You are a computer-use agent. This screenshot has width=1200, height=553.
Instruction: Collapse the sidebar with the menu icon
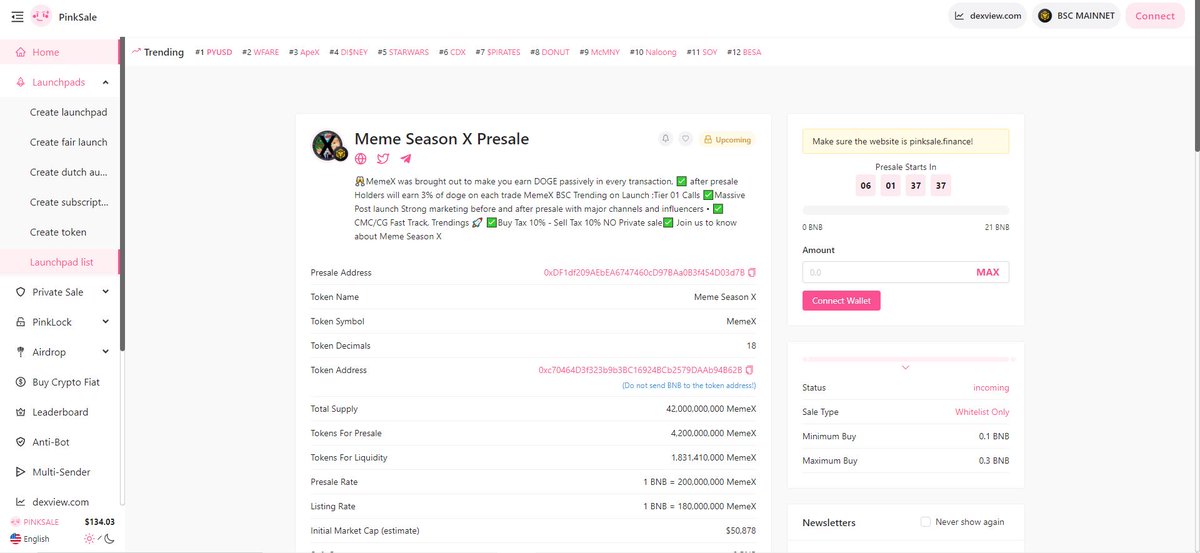[x=18, y=16]
